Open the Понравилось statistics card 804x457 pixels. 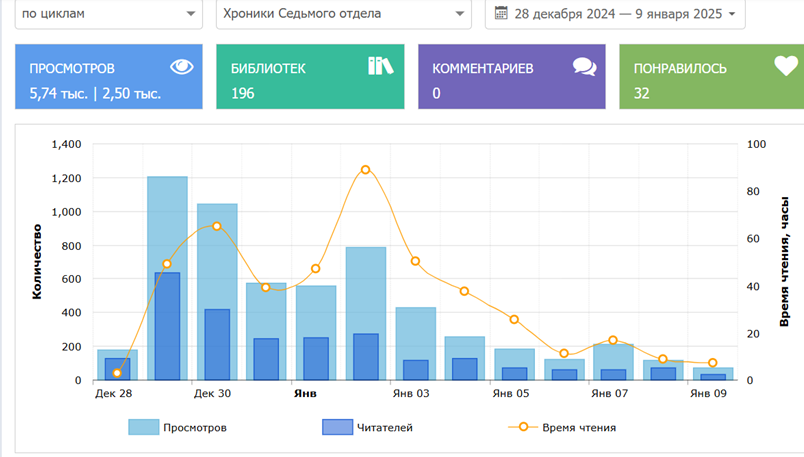pyautogui.click(x=712, y=77)
